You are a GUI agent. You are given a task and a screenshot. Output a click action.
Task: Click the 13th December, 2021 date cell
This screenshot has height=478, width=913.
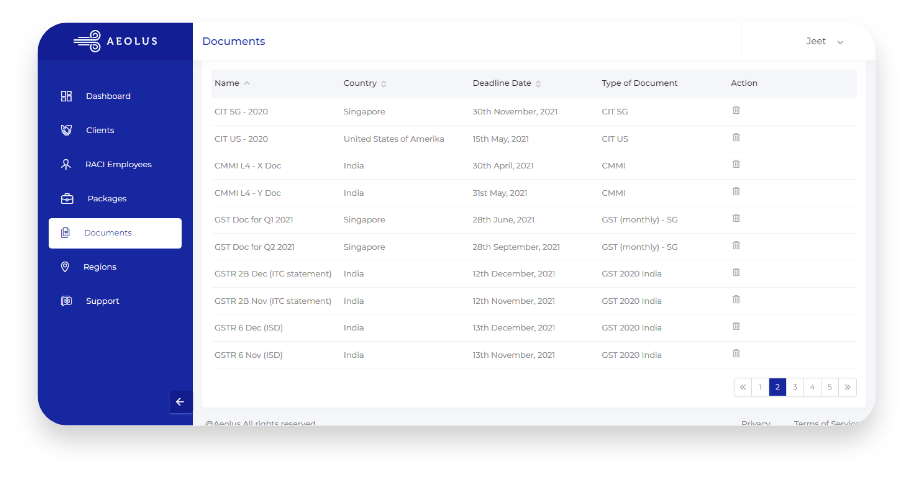click(x=514, y=328)
